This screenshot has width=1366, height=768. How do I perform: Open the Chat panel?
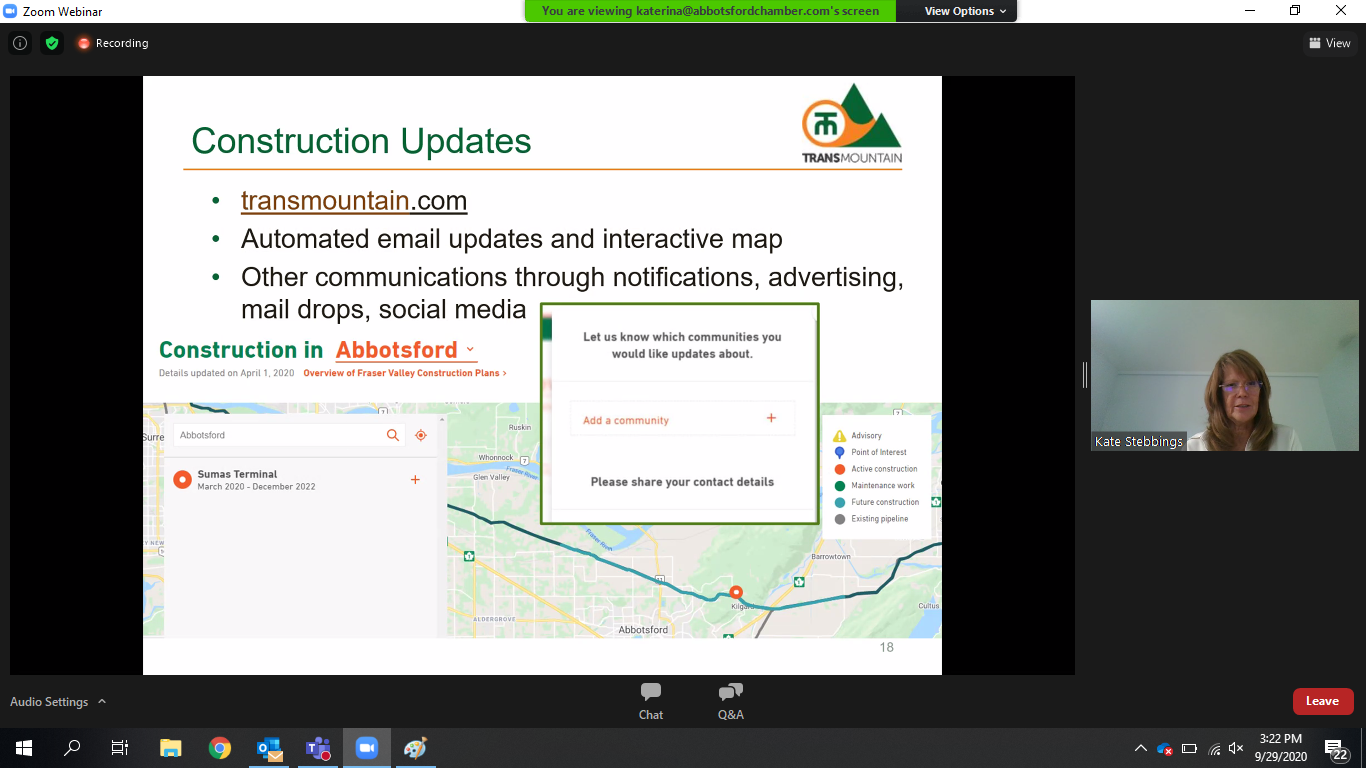(x=651, y=701)
